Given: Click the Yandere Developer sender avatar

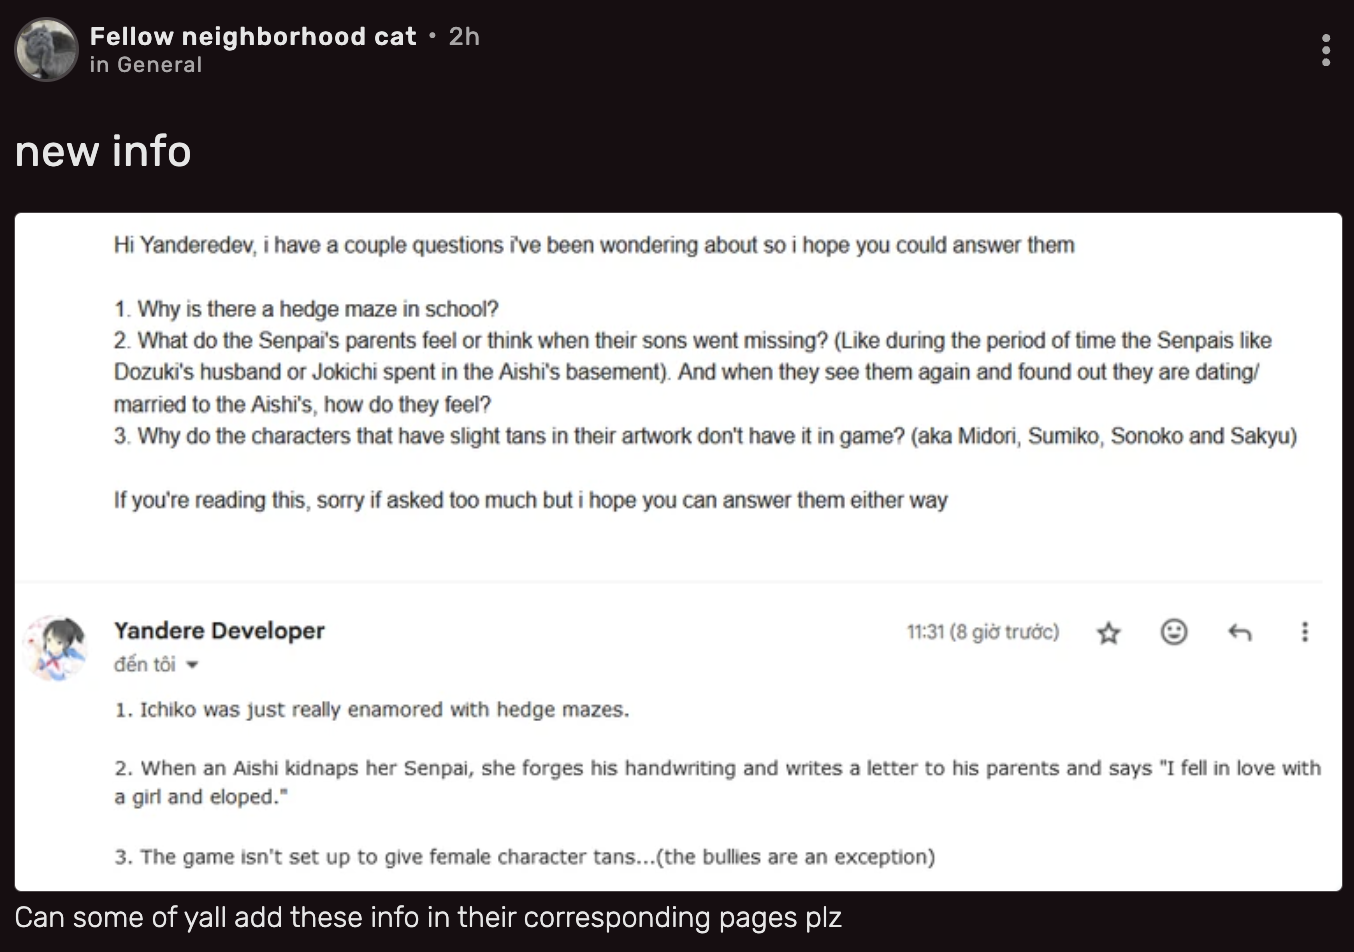Looking at the screenshot, I should point(55,646).
